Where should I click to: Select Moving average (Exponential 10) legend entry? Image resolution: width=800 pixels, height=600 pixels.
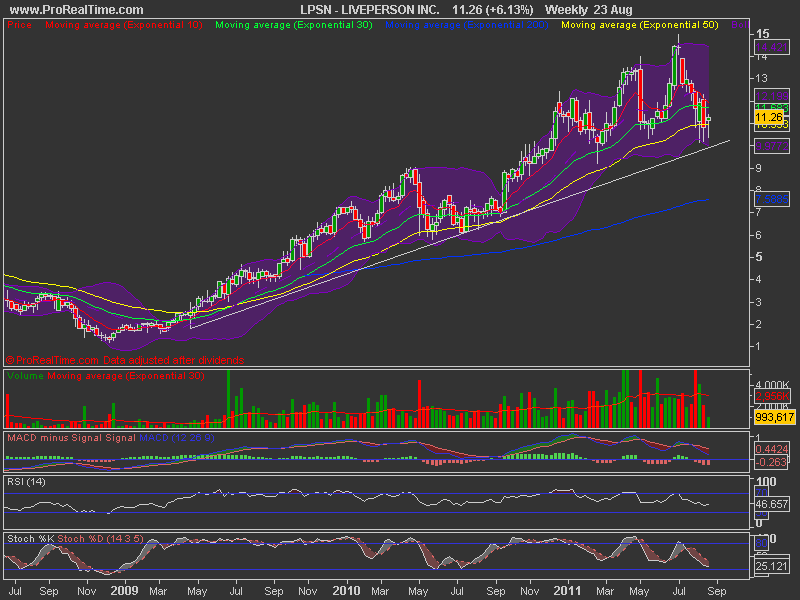pos(123,24)
